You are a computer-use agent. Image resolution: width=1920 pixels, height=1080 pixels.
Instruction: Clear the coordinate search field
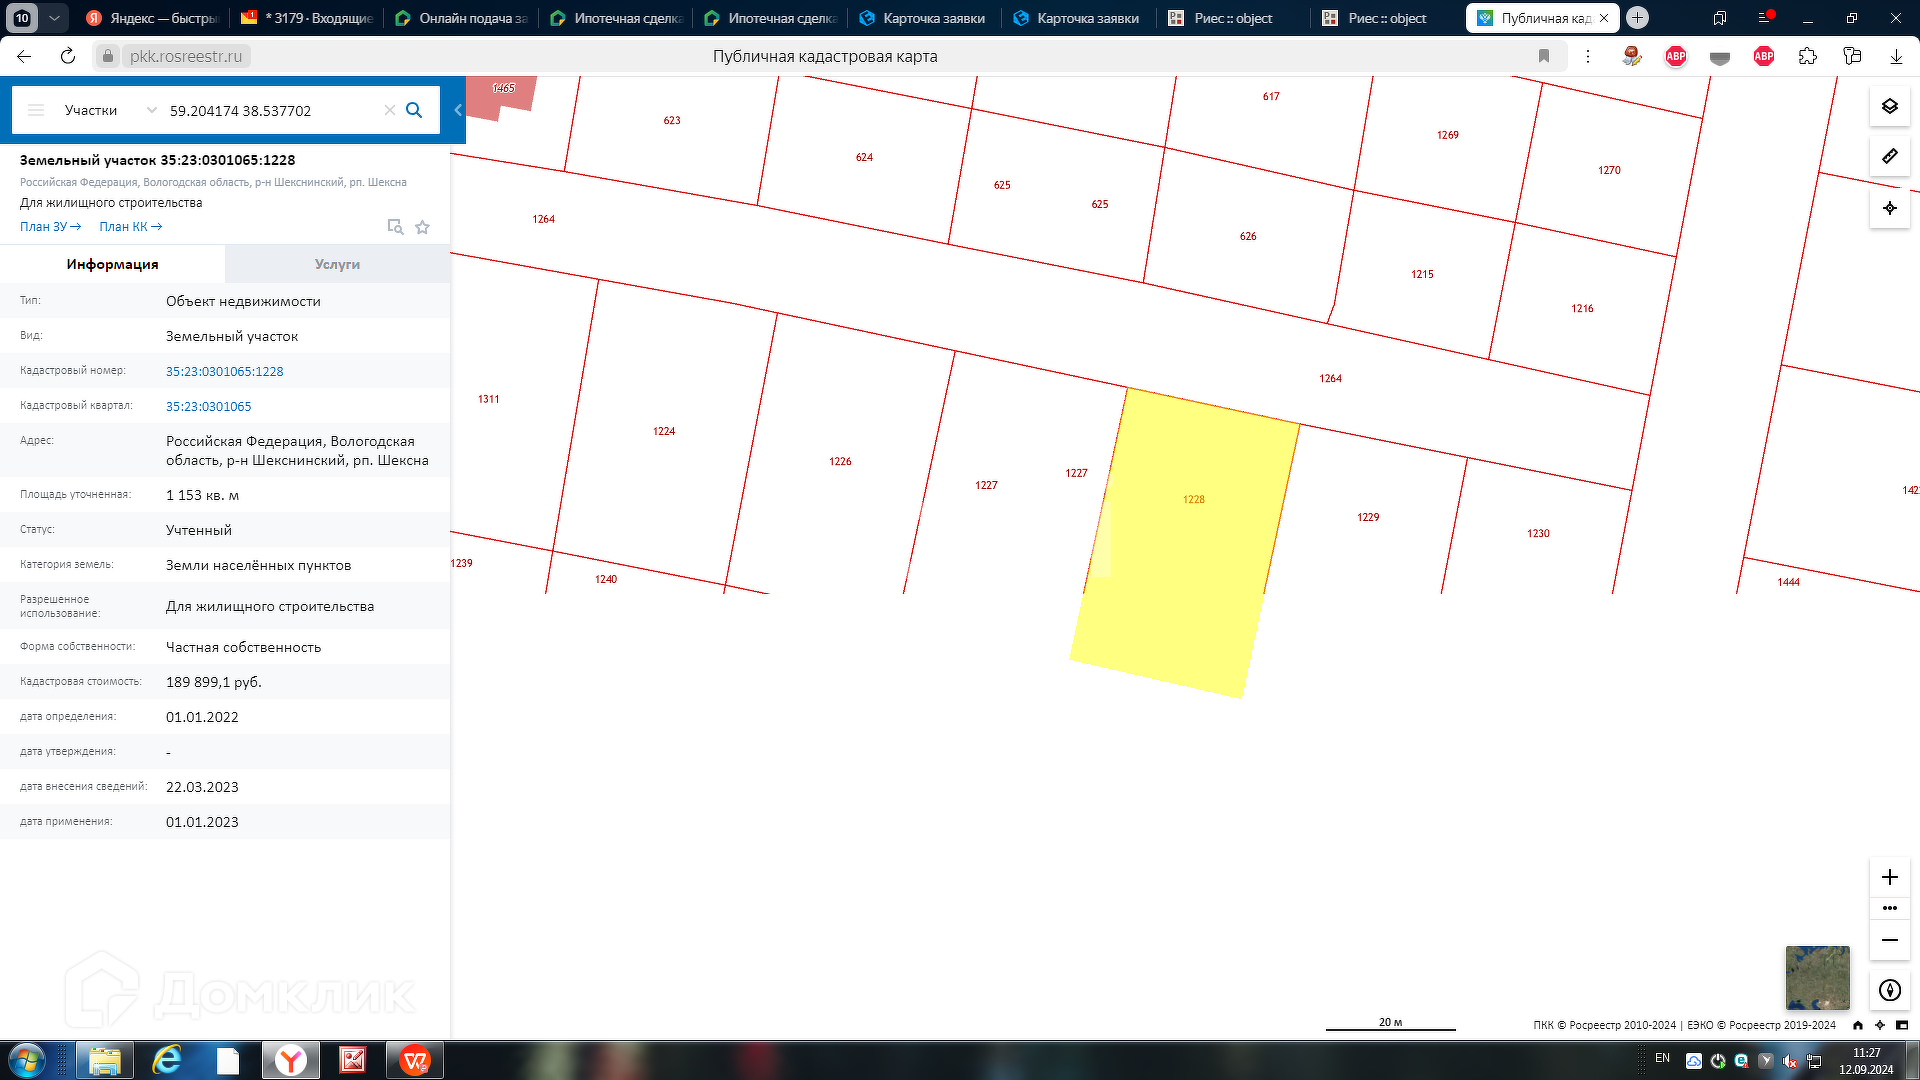390,110
